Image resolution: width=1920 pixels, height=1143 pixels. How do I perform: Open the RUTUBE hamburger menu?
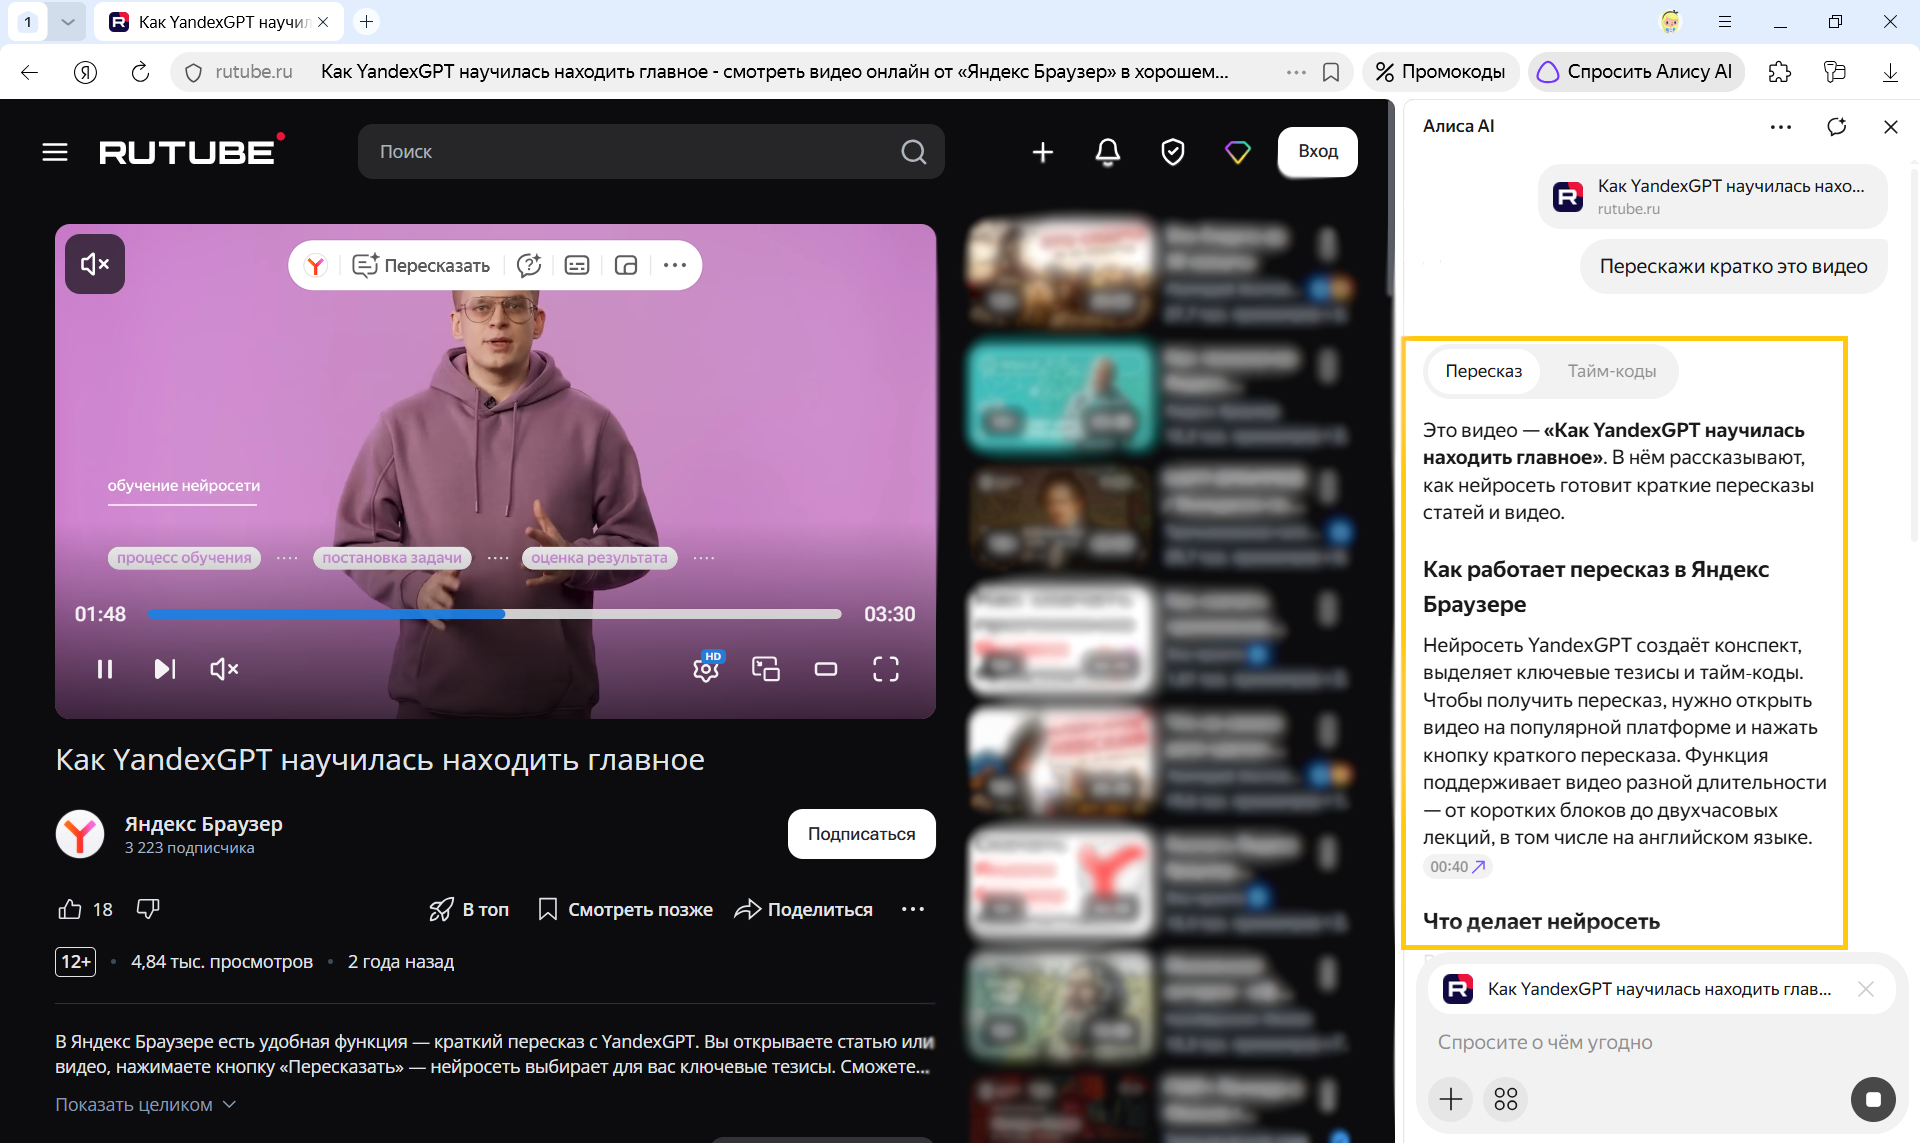pyautogui.click(x=55, y=152)
